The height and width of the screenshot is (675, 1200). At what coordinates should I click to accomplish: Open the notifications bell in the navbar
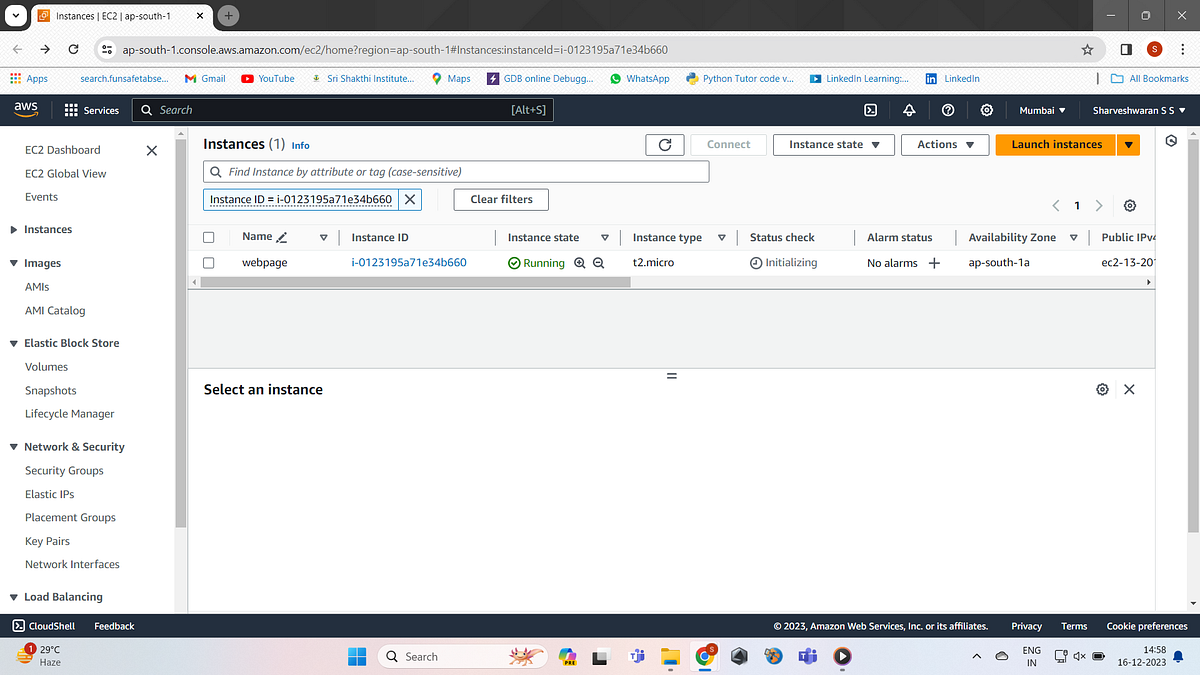[909, 110]
